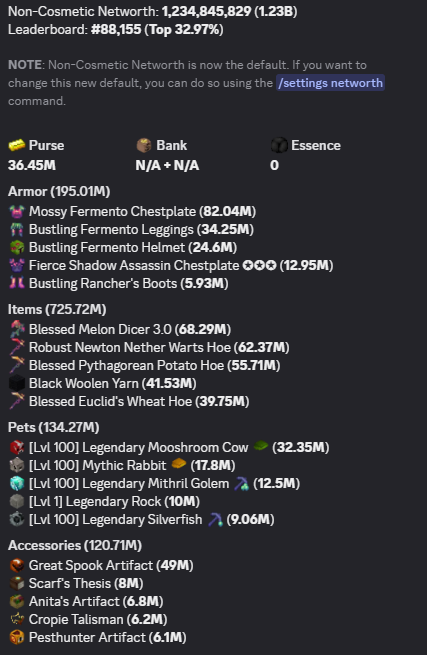Screen dimensions: 427x655
Task: Click the Great Spook Artifact icon
Action: (x=17, y=566)
